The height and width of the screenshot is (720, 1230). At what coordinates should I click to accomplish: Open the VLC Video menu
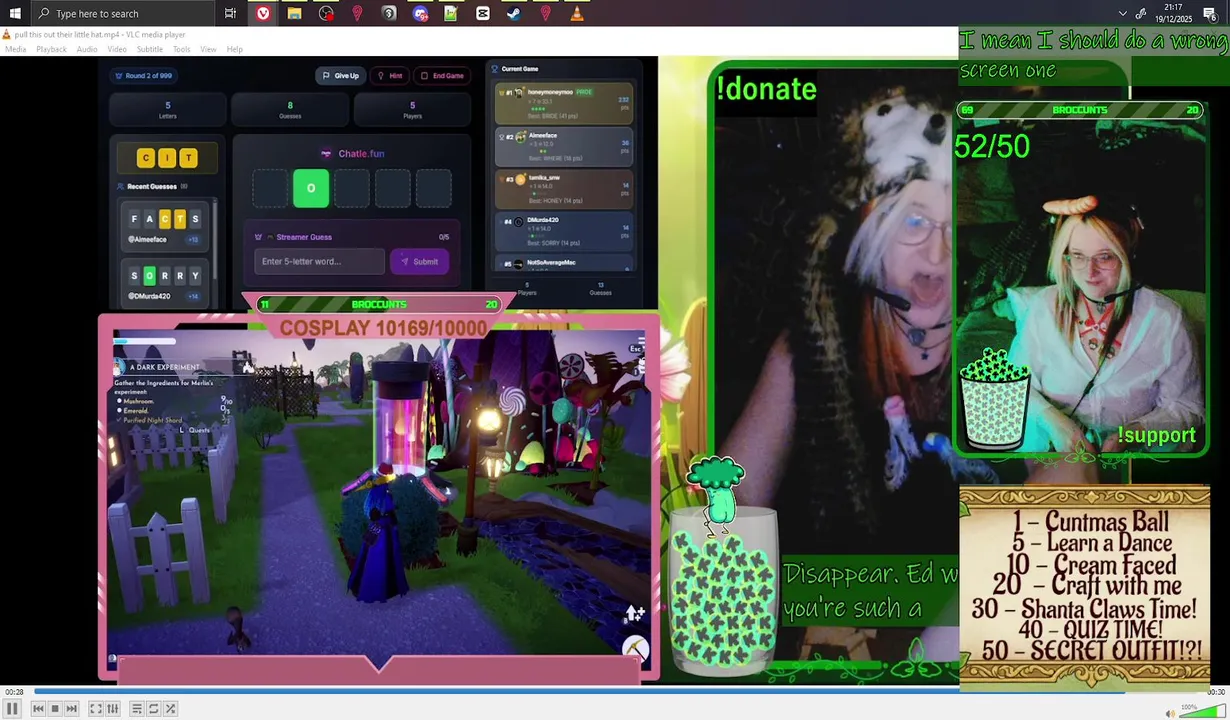[x=117, y=49]
